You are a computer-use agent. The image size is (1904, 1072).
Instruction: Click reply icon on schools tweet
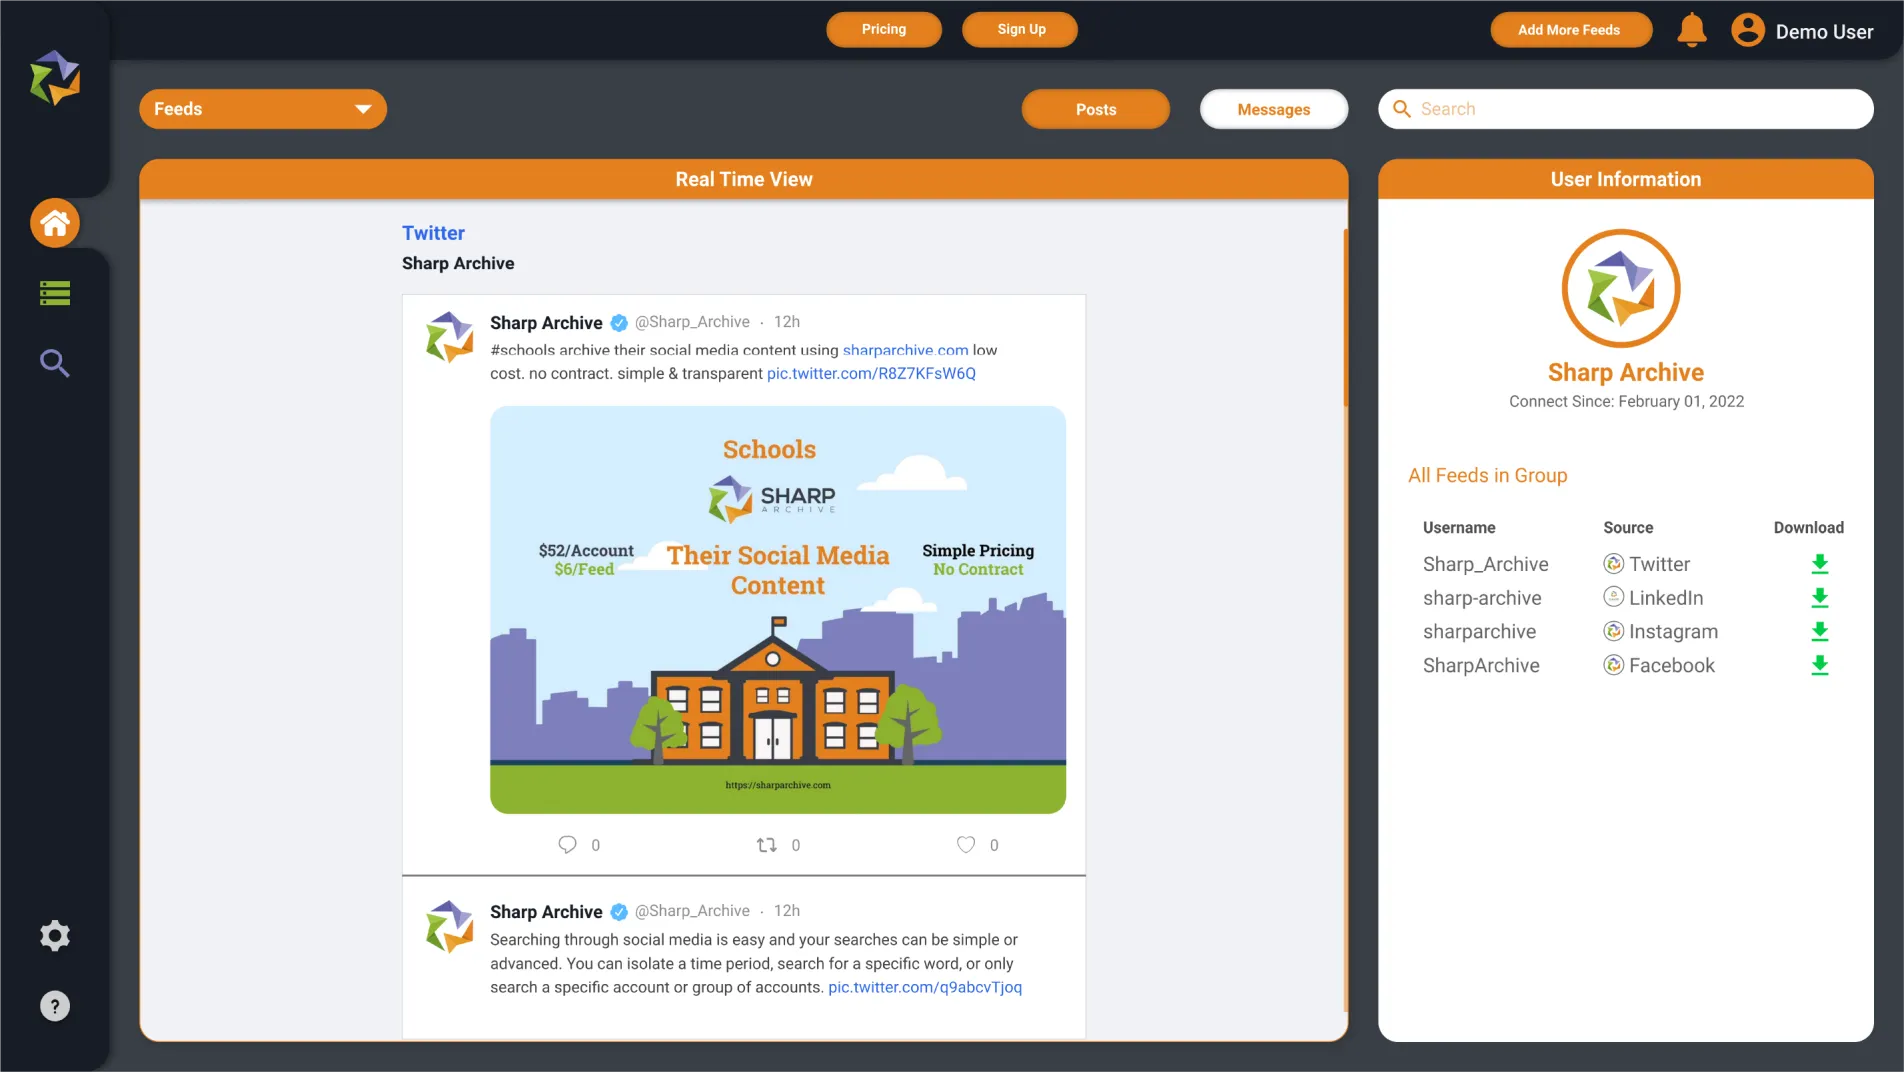(567, 845)
